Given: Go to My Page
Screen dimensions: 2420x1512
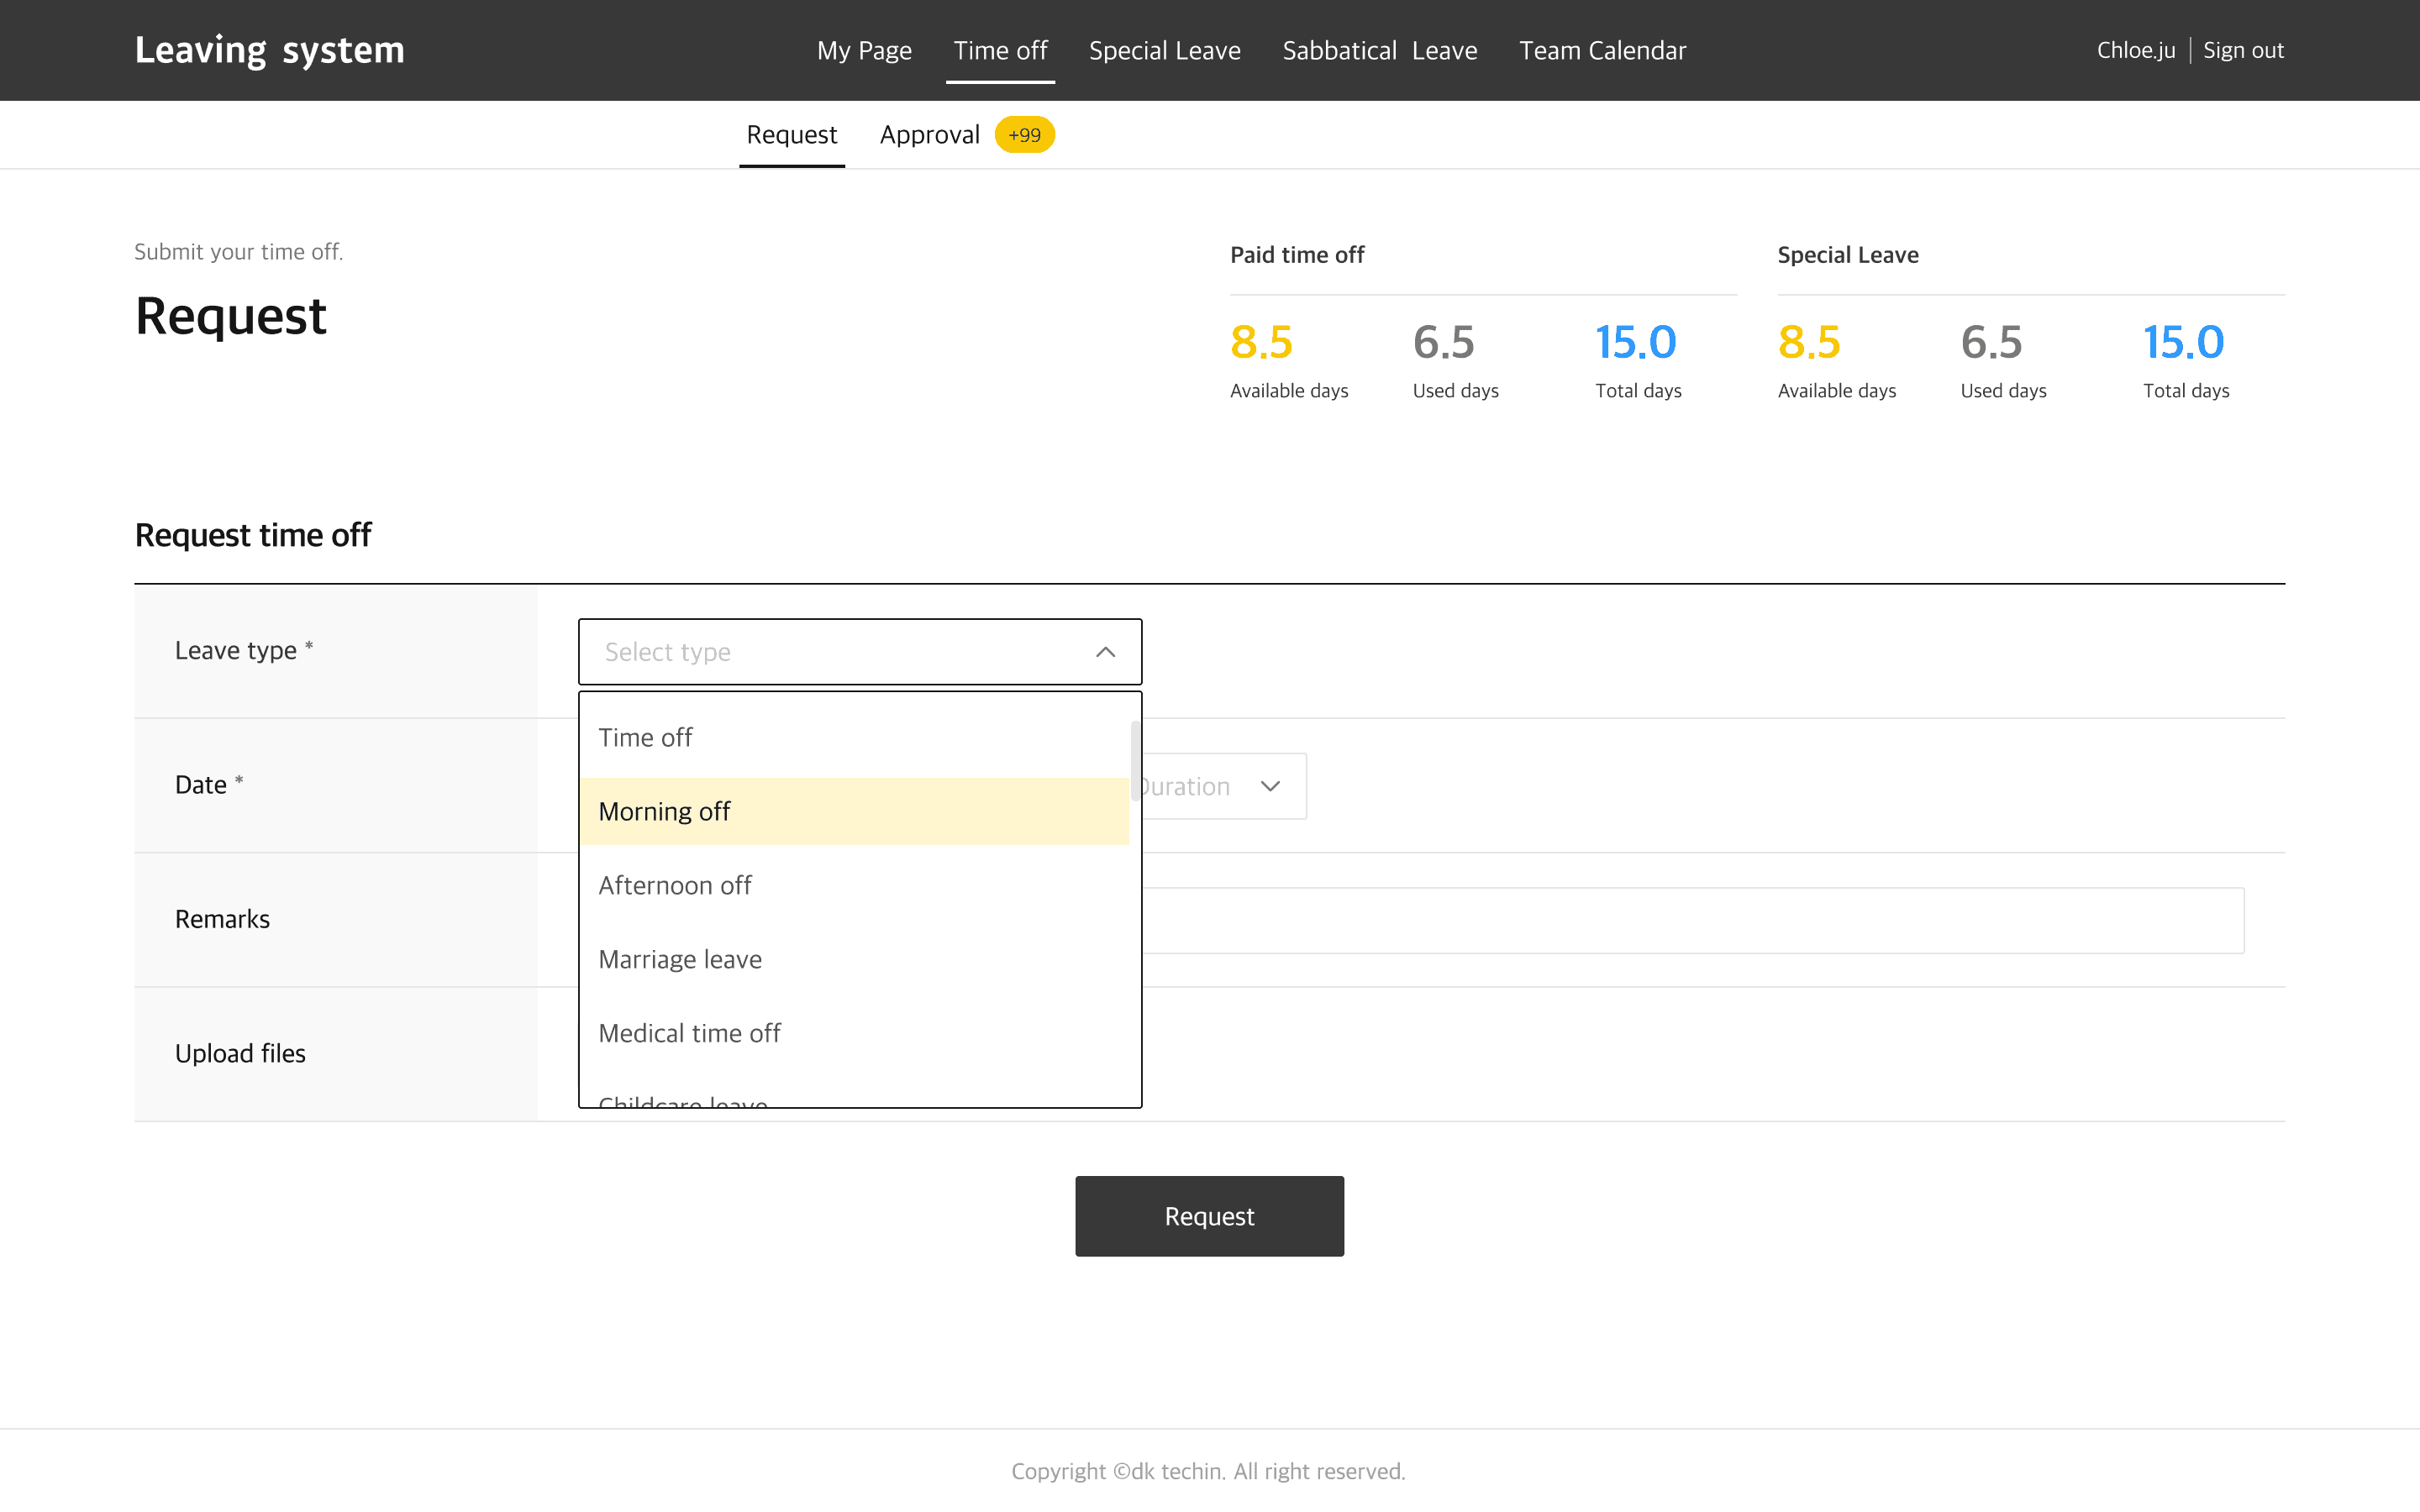Looking at the screenshot, I should click(x=864, y=51).
